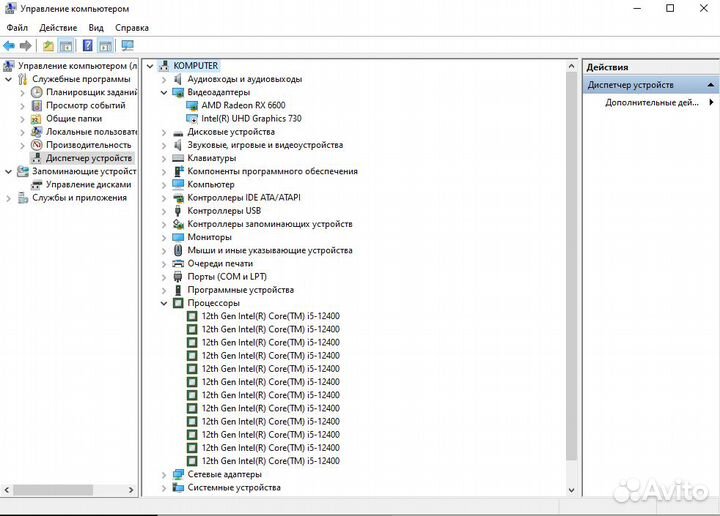Toggle the Show/Hide Console Tree icon

tap(66, 46)
